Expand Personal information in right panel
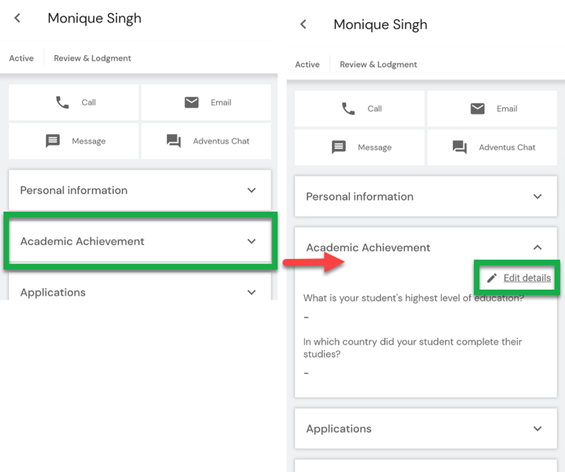The width and height of the screenshot is (565, 472). click(x=426, y=196)
